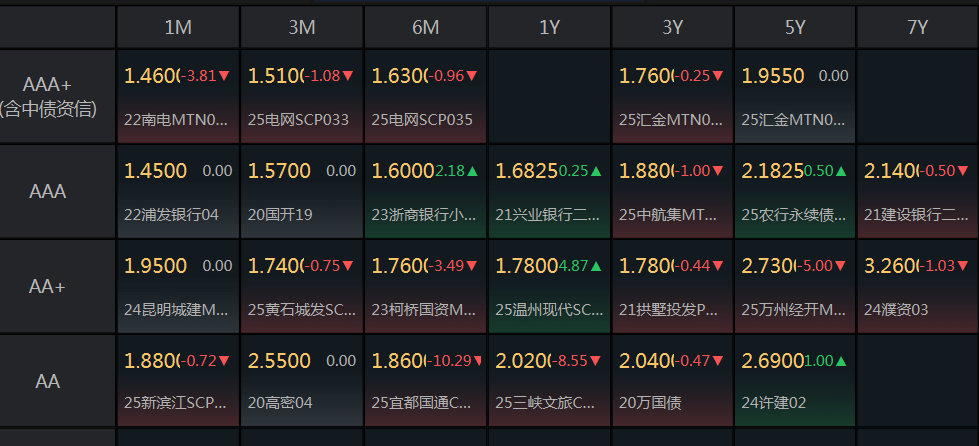Select the 7Y column header
This screenshot has height=446, width=979.
pyautogui.click(x=917, y=27)
